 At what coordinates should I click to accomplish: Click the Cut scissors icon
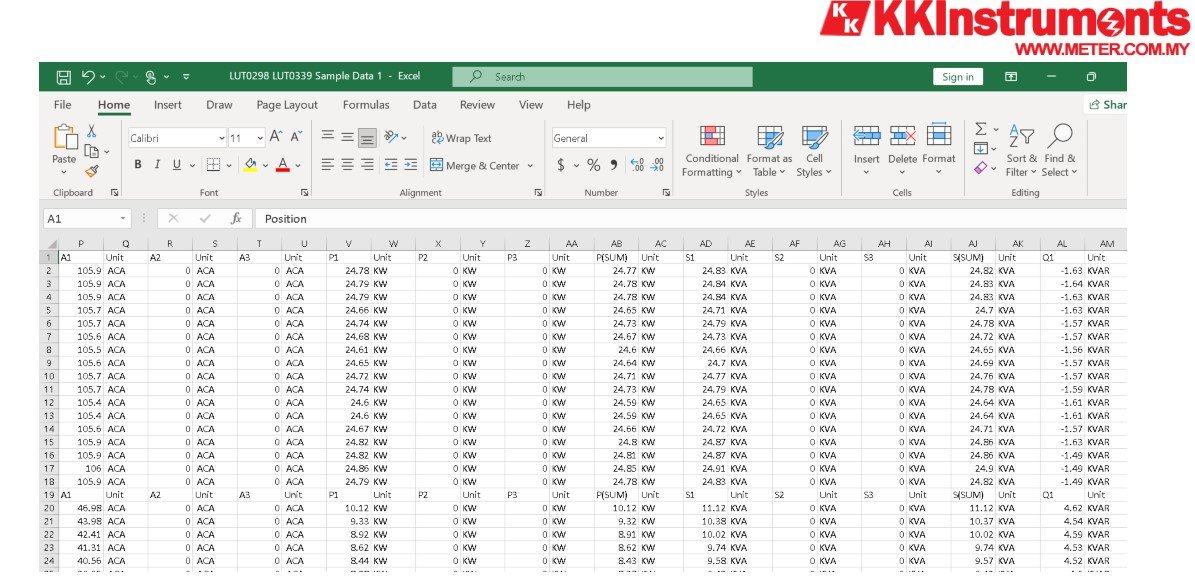point(92,132)
